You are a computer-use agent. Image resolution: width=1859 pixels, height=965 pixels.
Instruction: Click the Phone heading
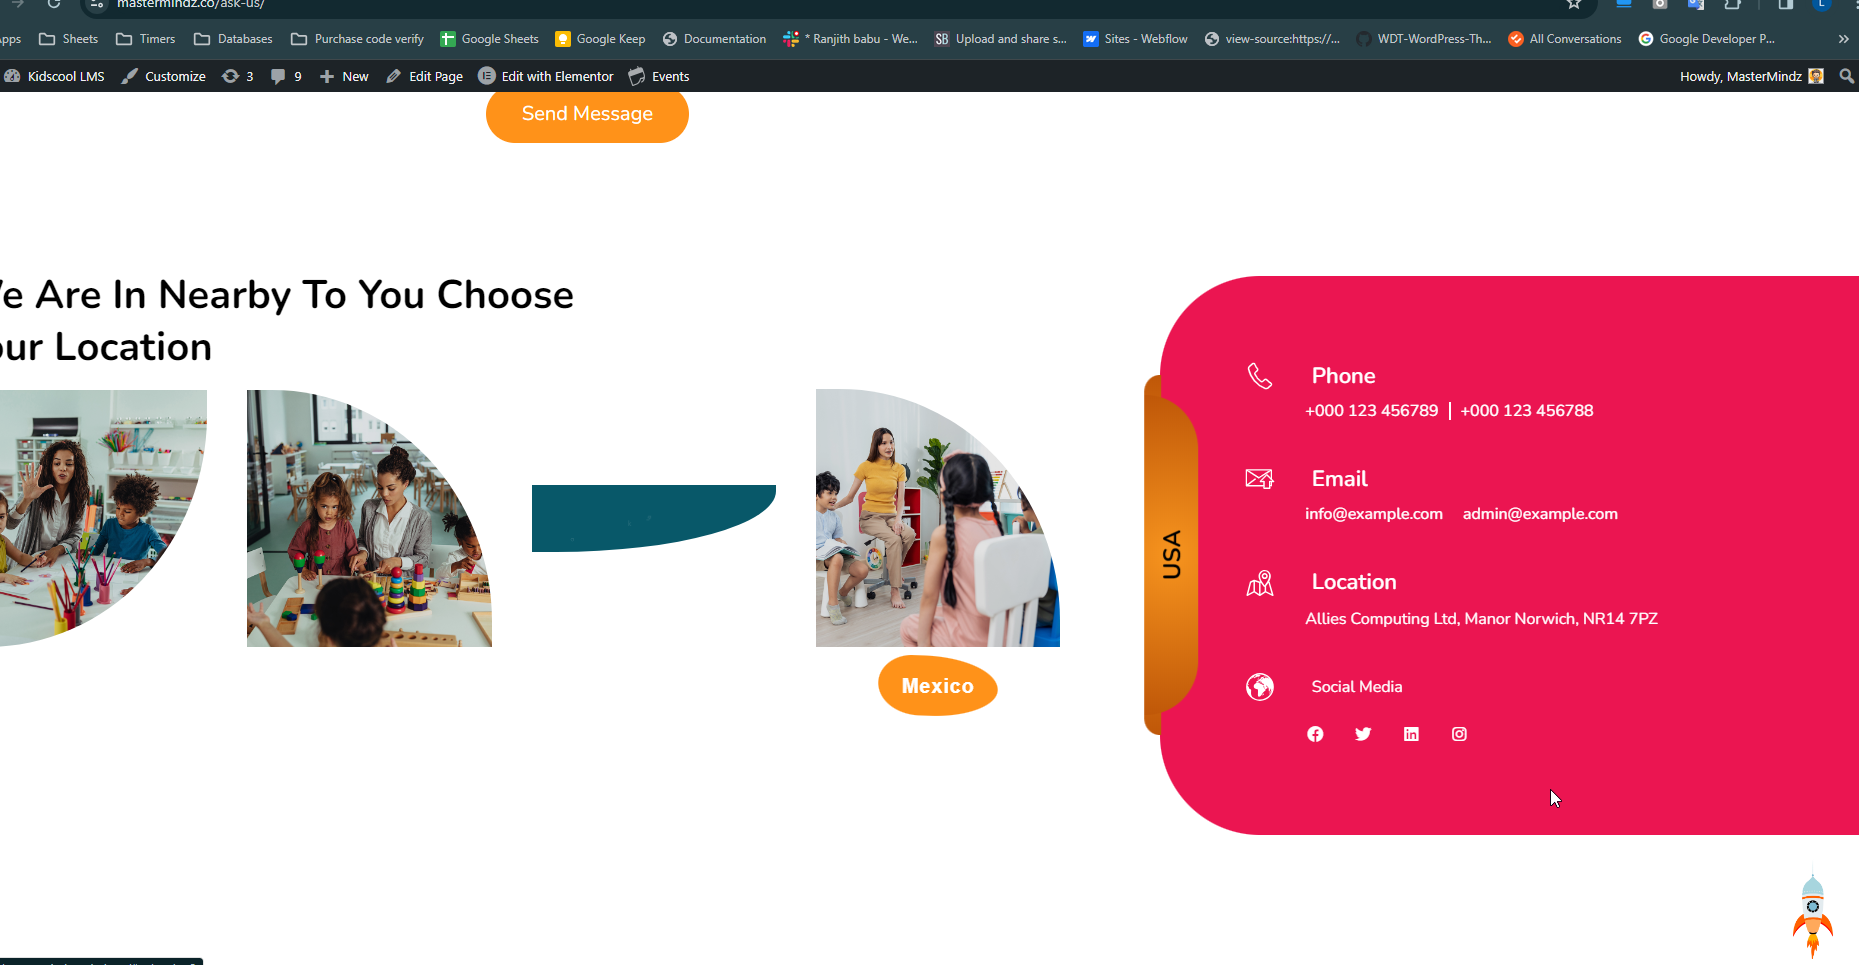[1344, 376]
